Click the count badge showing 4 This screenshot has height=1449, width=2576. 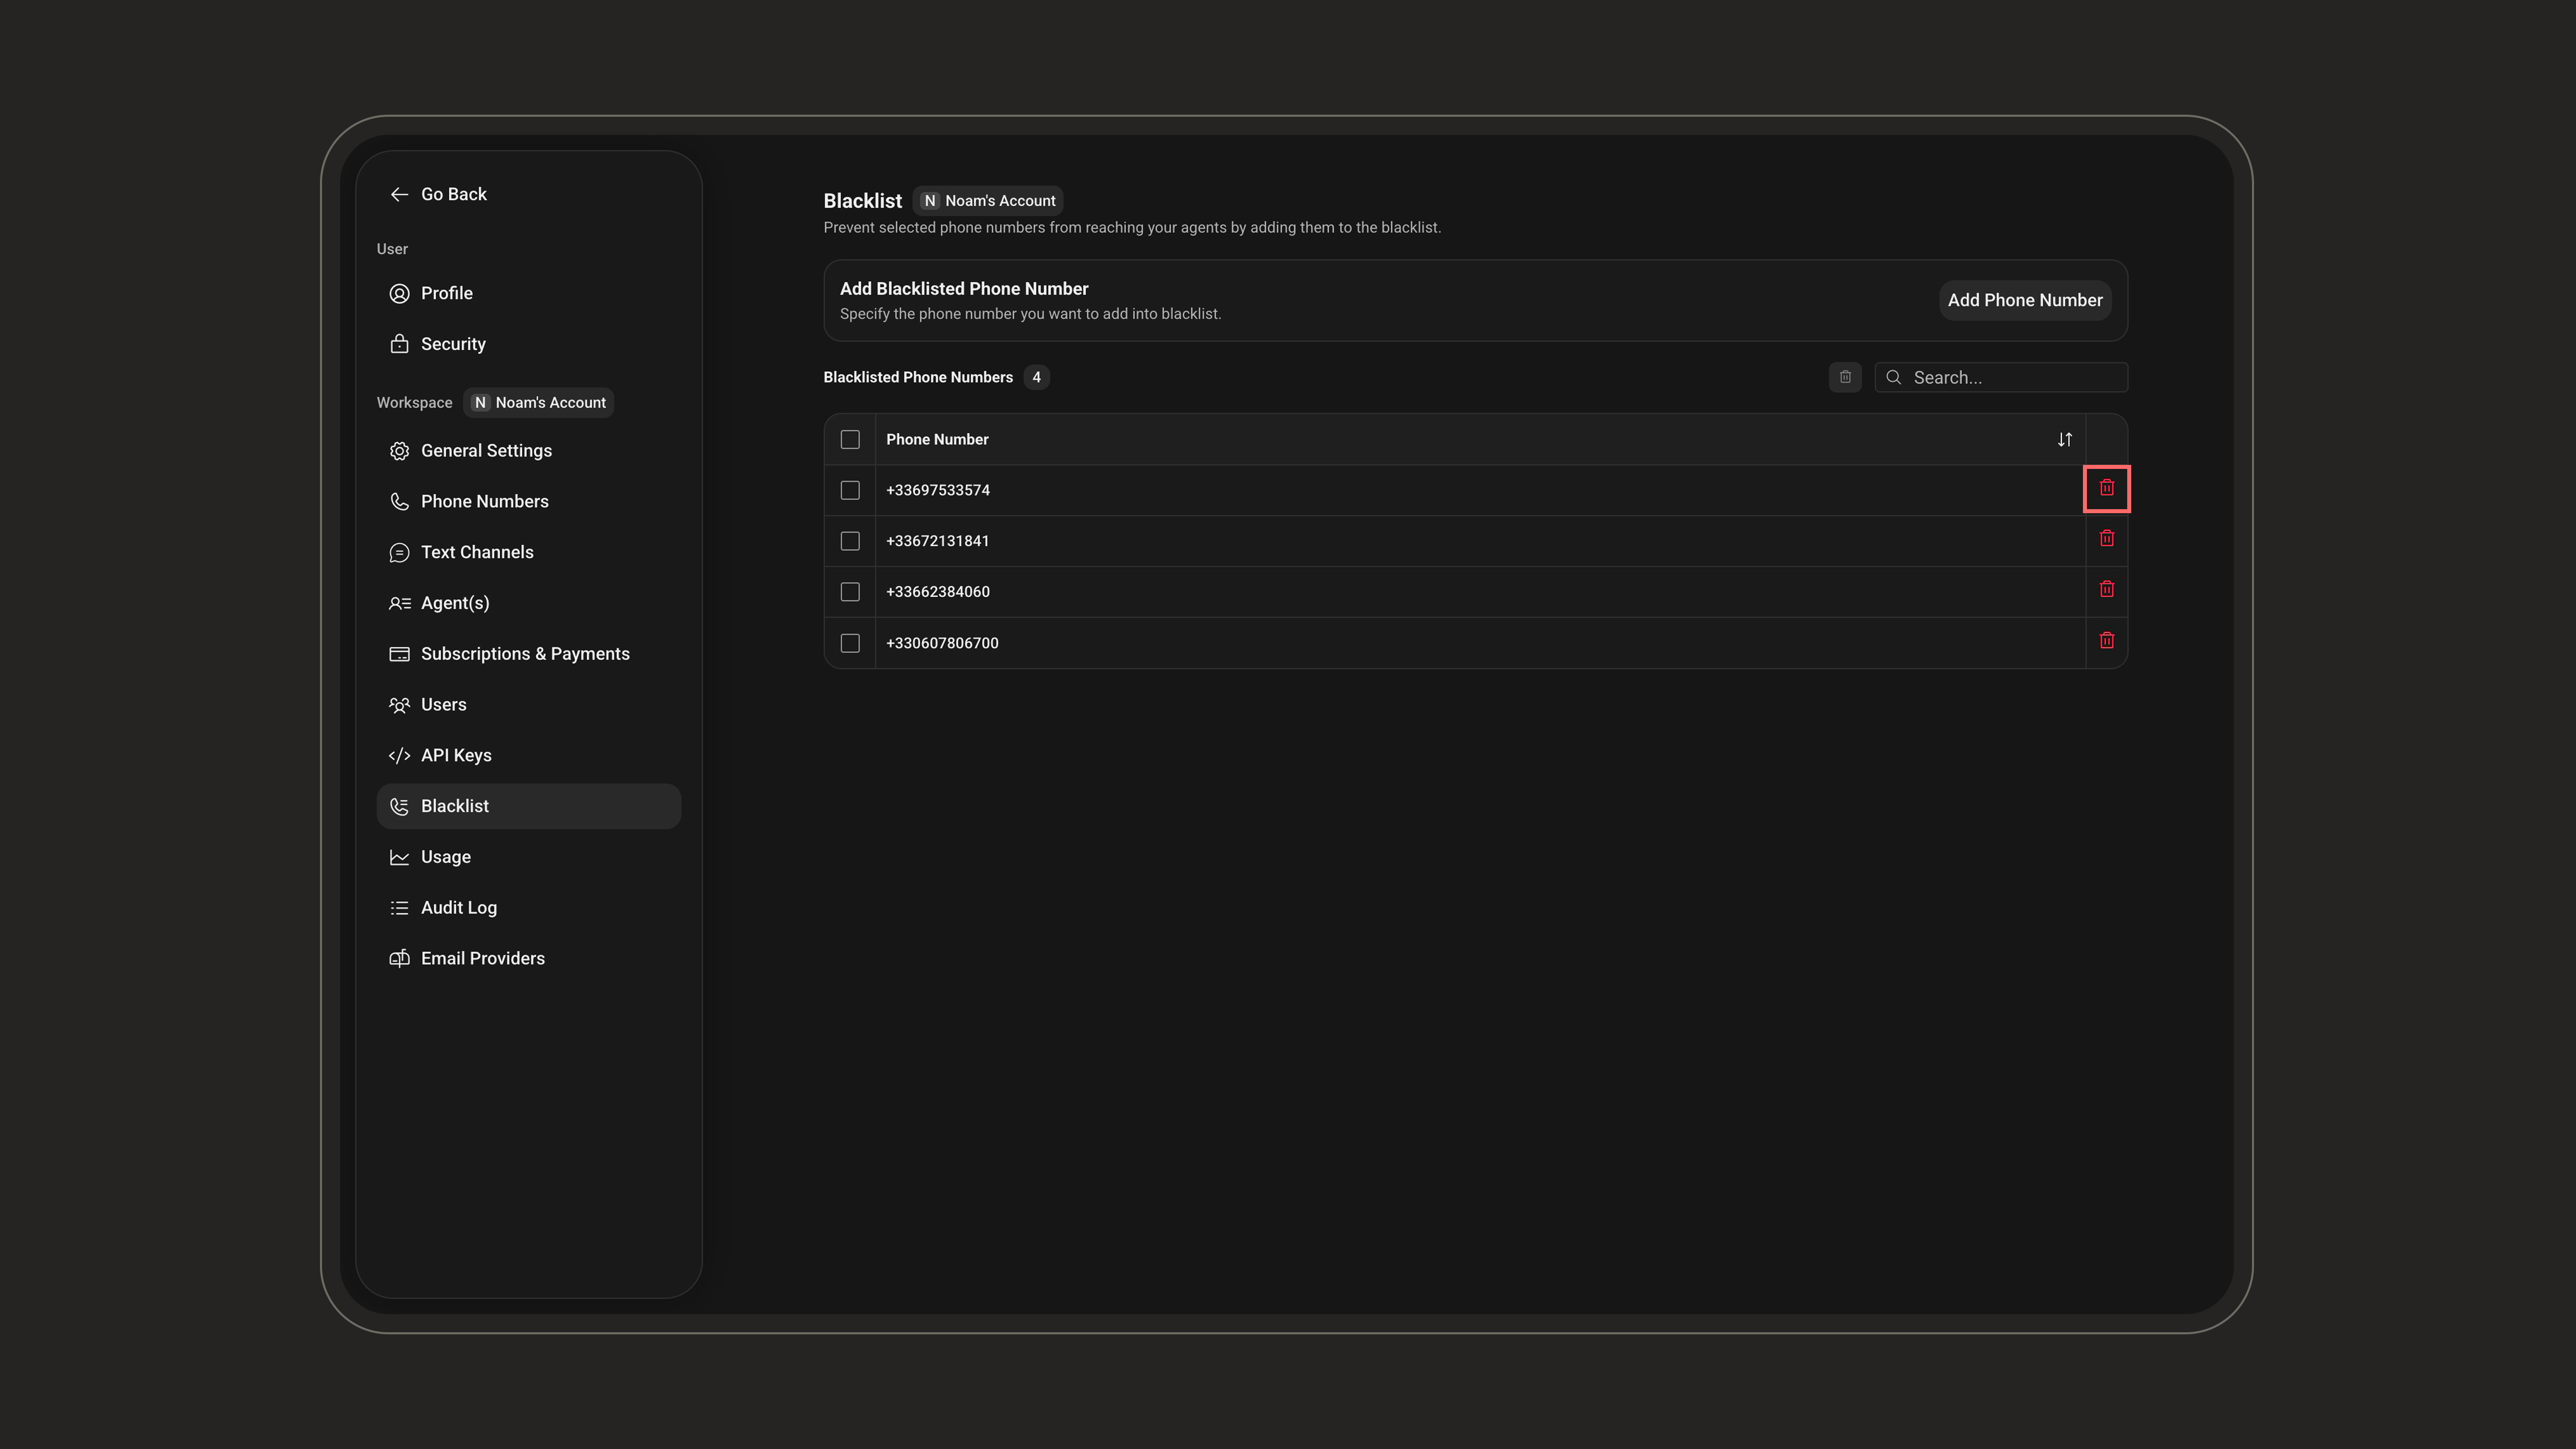tap(1036, 377)
